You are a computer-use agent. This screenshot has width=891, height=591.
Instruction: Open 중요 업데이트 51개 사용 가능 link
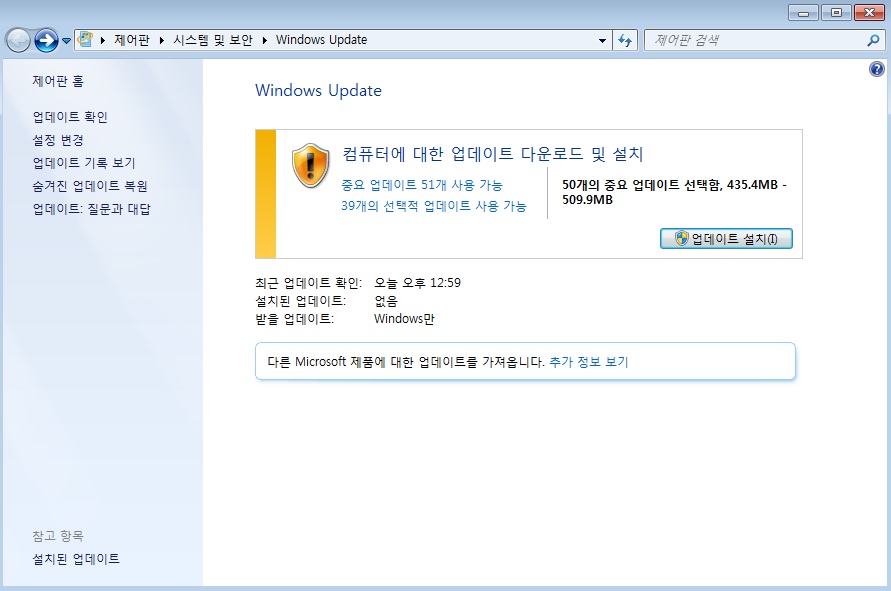point(422,185)
